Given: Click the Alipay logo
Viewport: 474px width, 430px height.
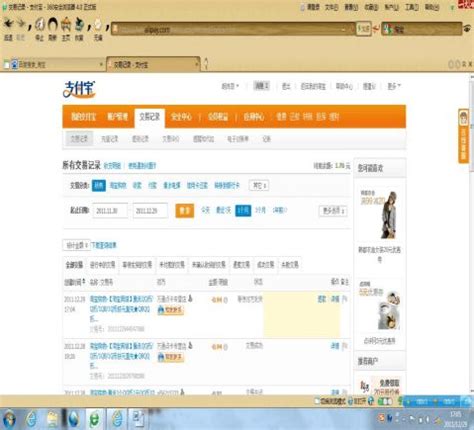Looking at the screenshot, I should pyautogui.click(x=79, y=89).
